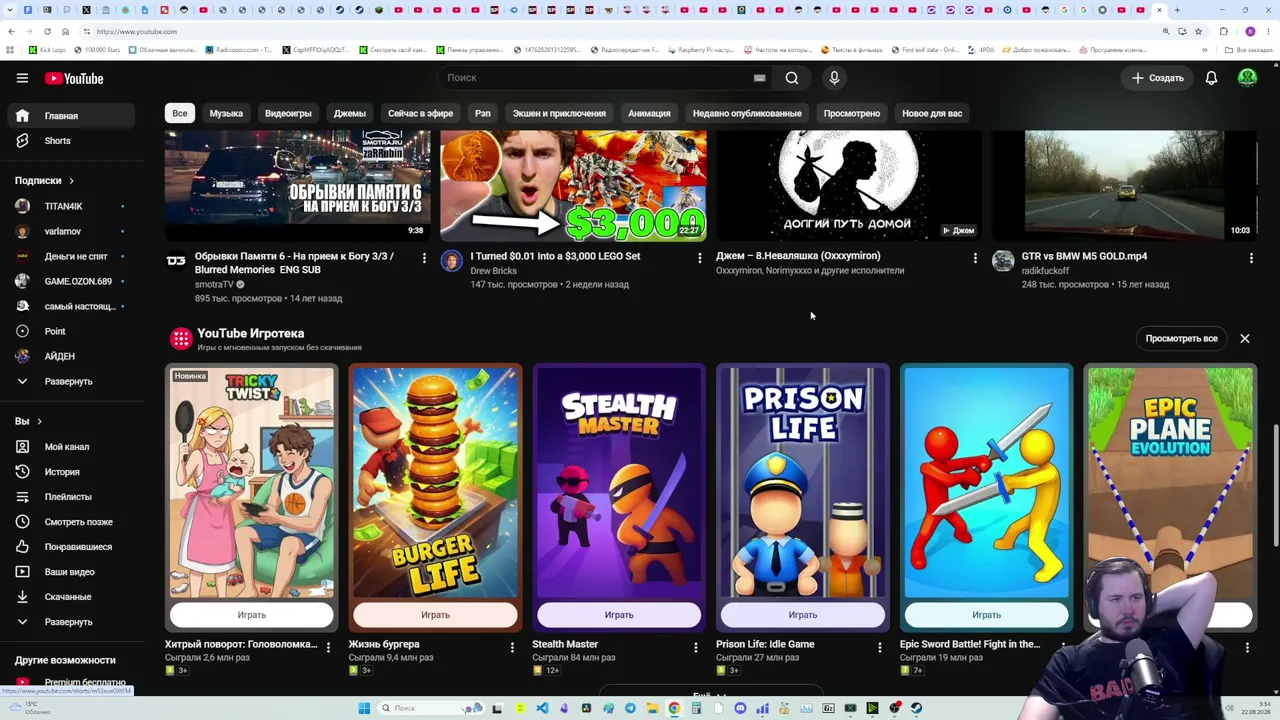Open Telegram from the taskbar
This screenshot has width=1280, height=720.
[630, 708]
